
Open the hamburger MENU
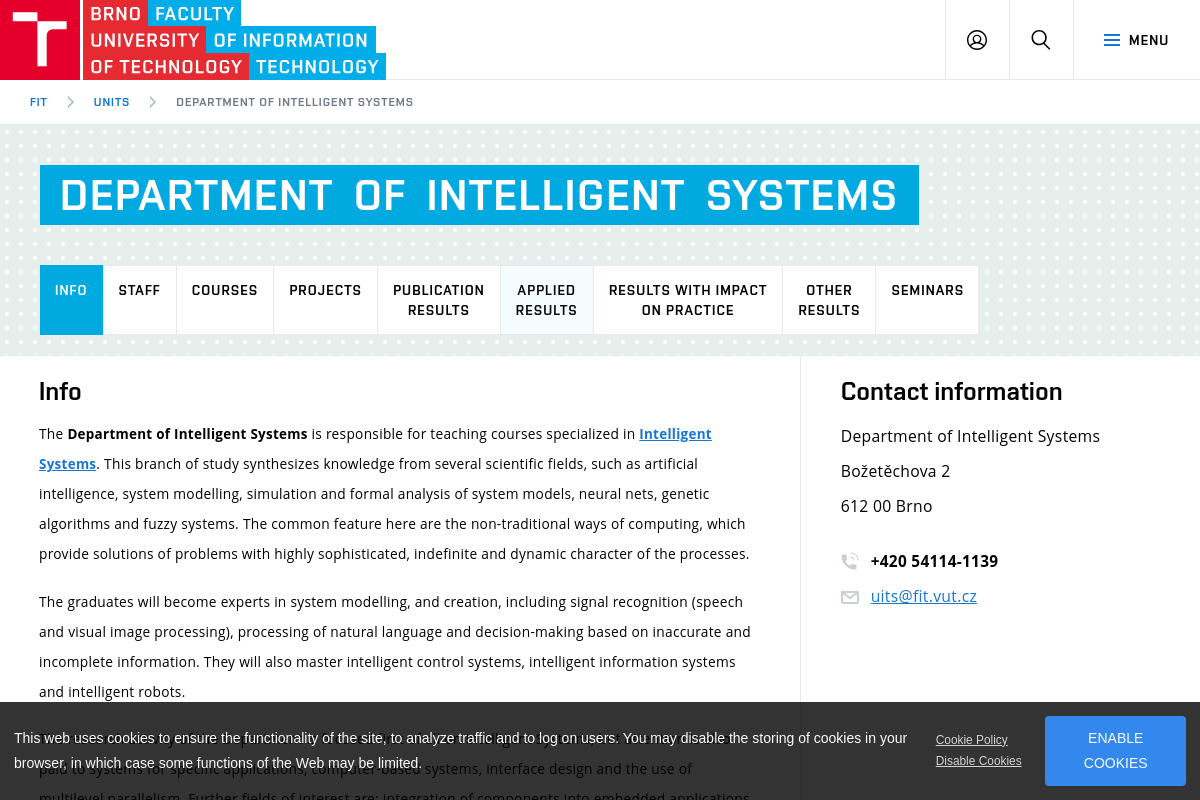point(1136,40)
